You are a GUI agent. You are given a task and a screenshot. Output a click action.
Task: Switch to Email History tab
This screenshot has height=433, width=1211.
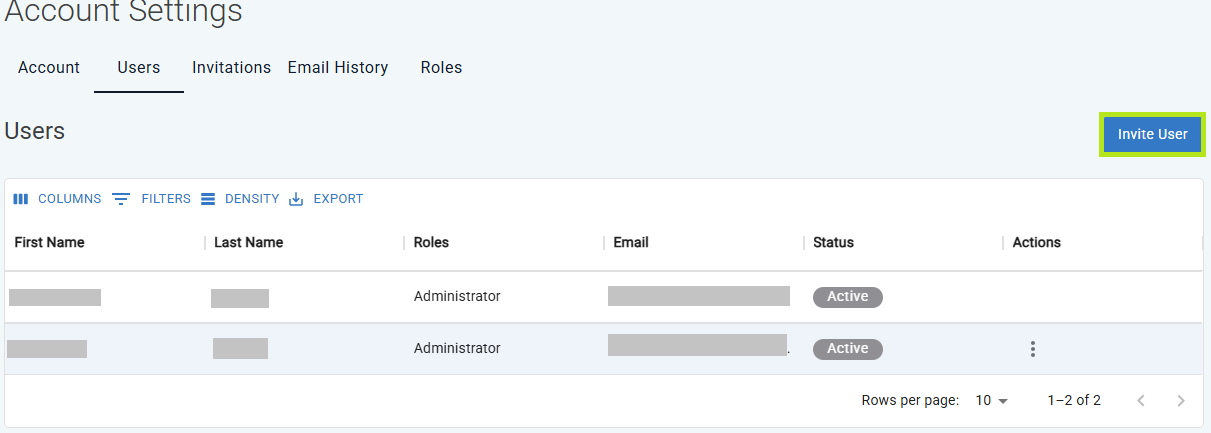point(338,68)
